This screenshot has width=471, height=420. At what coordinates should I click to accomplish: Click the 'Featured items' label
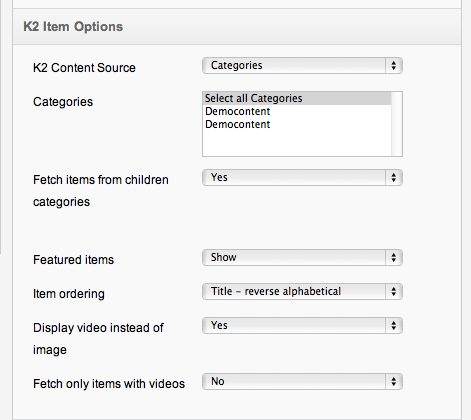point(73,260)
